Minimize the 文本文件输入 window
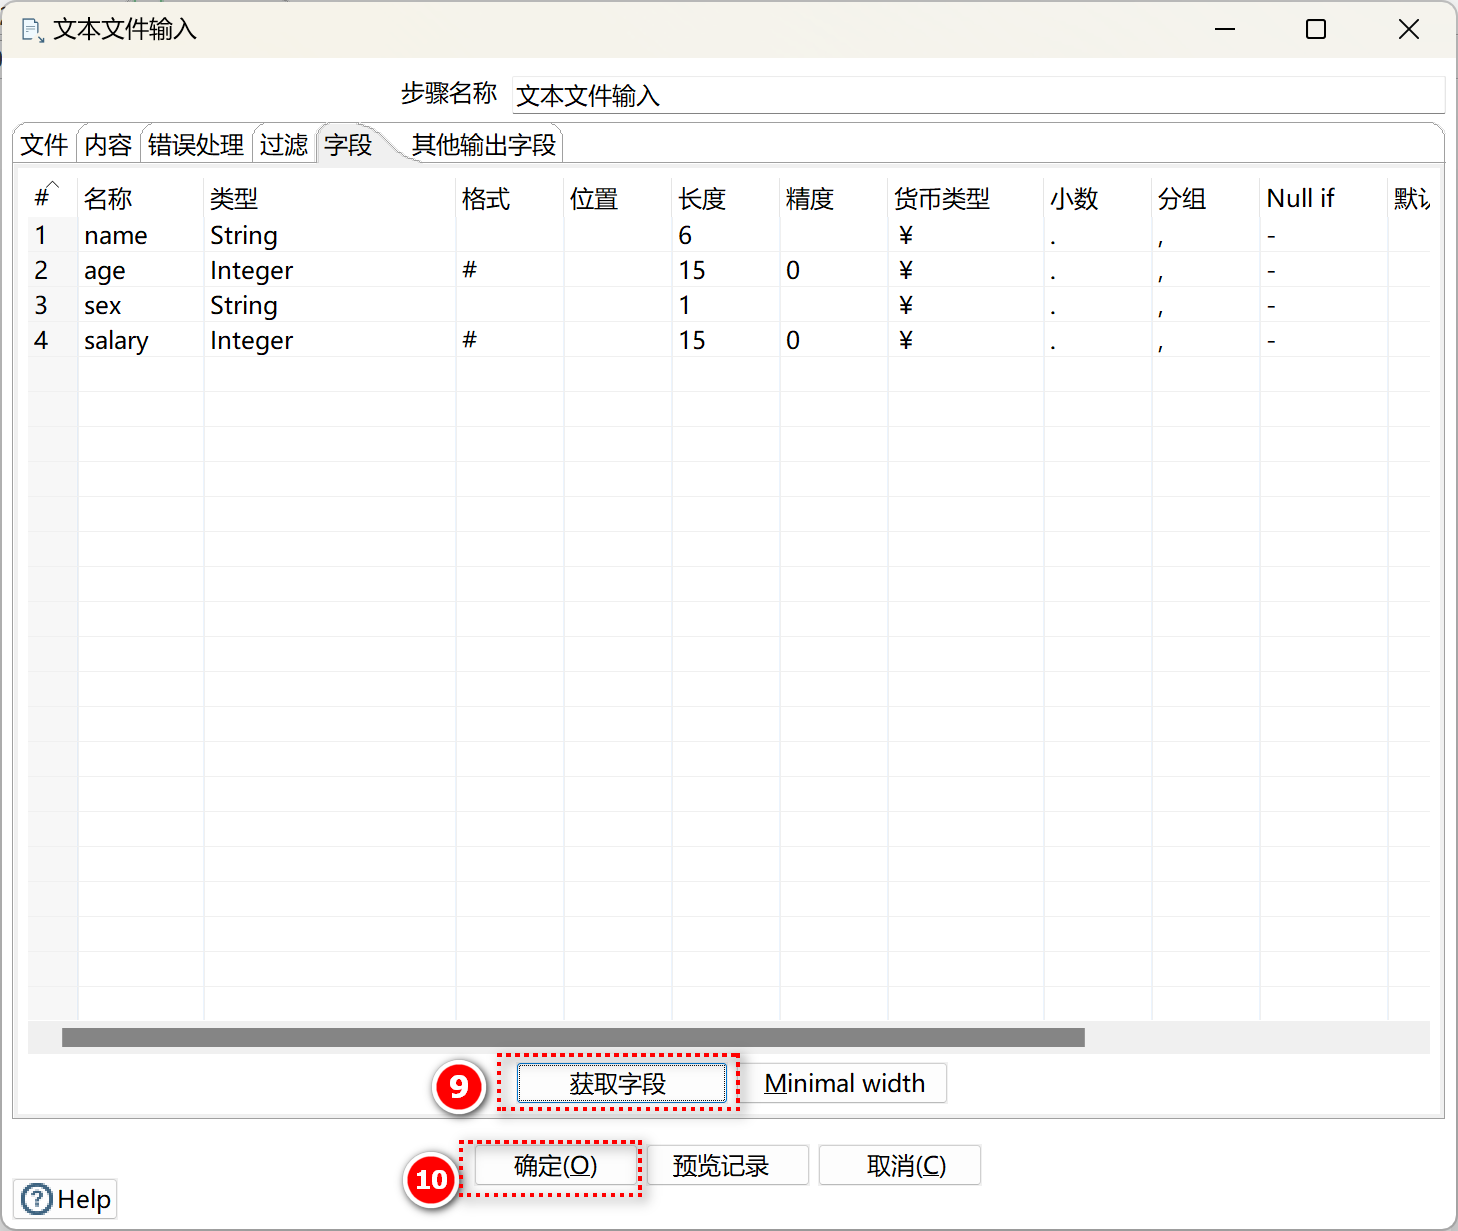The width and height of the screenshot is (1458, 1231). coord(1225,29)
